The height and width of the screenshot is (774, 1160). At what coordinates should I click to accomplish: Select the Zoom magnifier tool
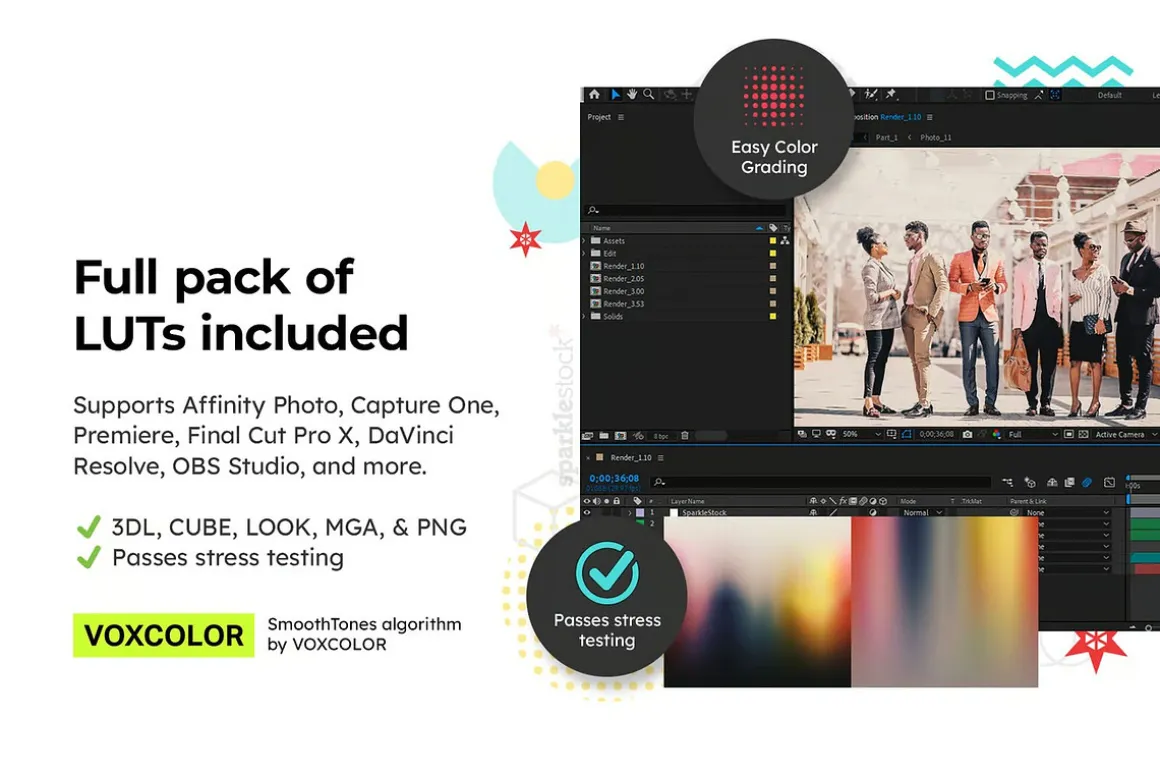648,94
